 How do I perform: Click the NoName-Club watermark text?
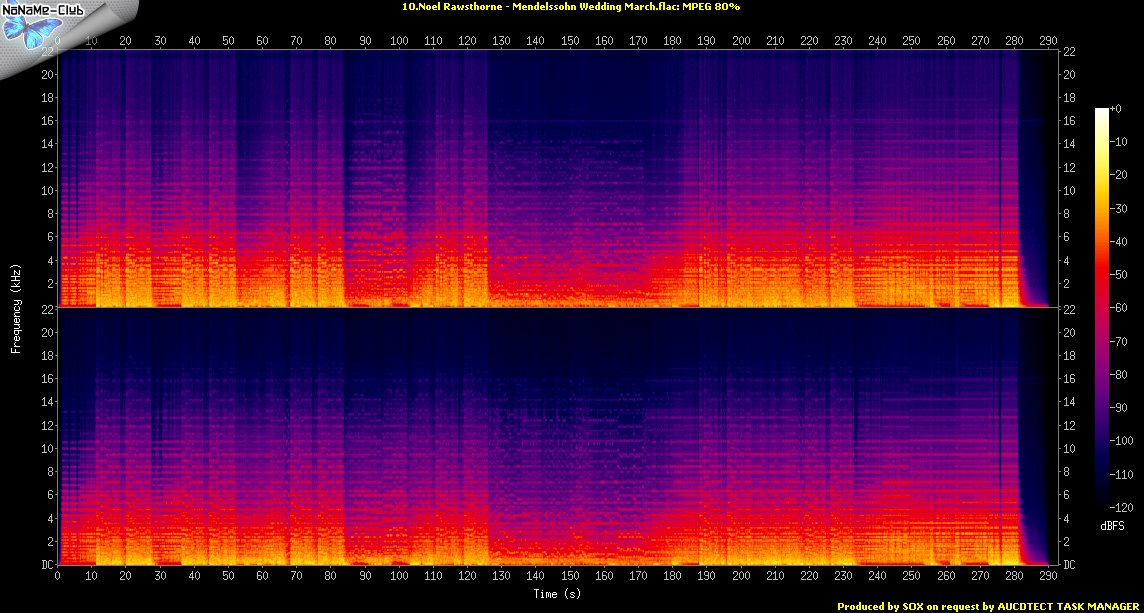click(x=58, y=9)
